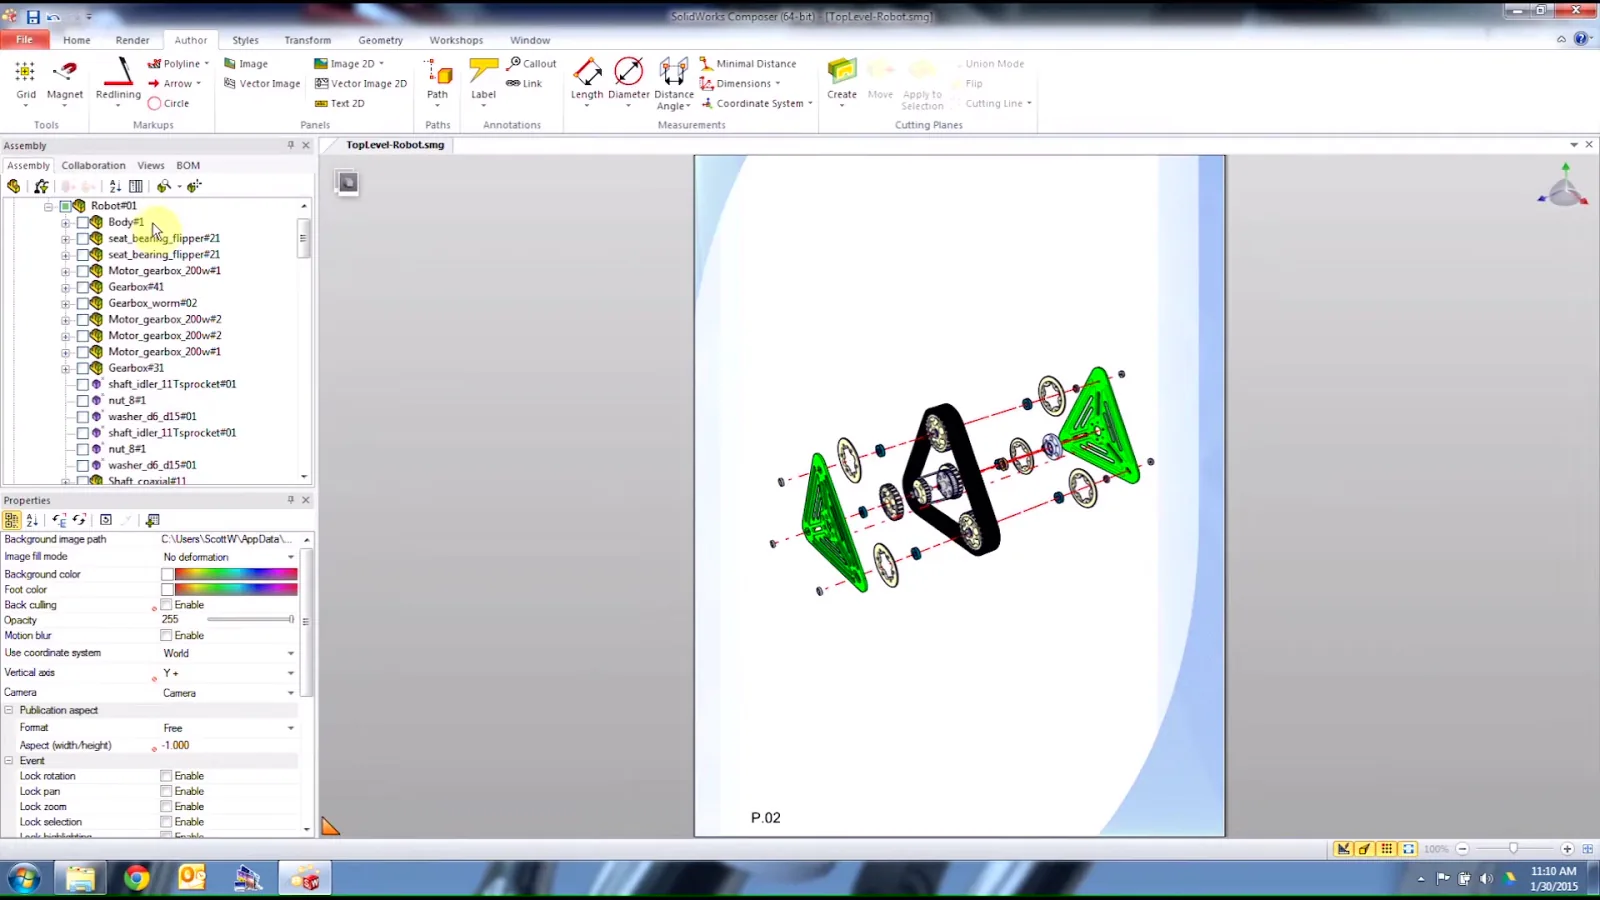Open the Robot#01 assembly node icon

pyautogui.click(x=79, y=206)
